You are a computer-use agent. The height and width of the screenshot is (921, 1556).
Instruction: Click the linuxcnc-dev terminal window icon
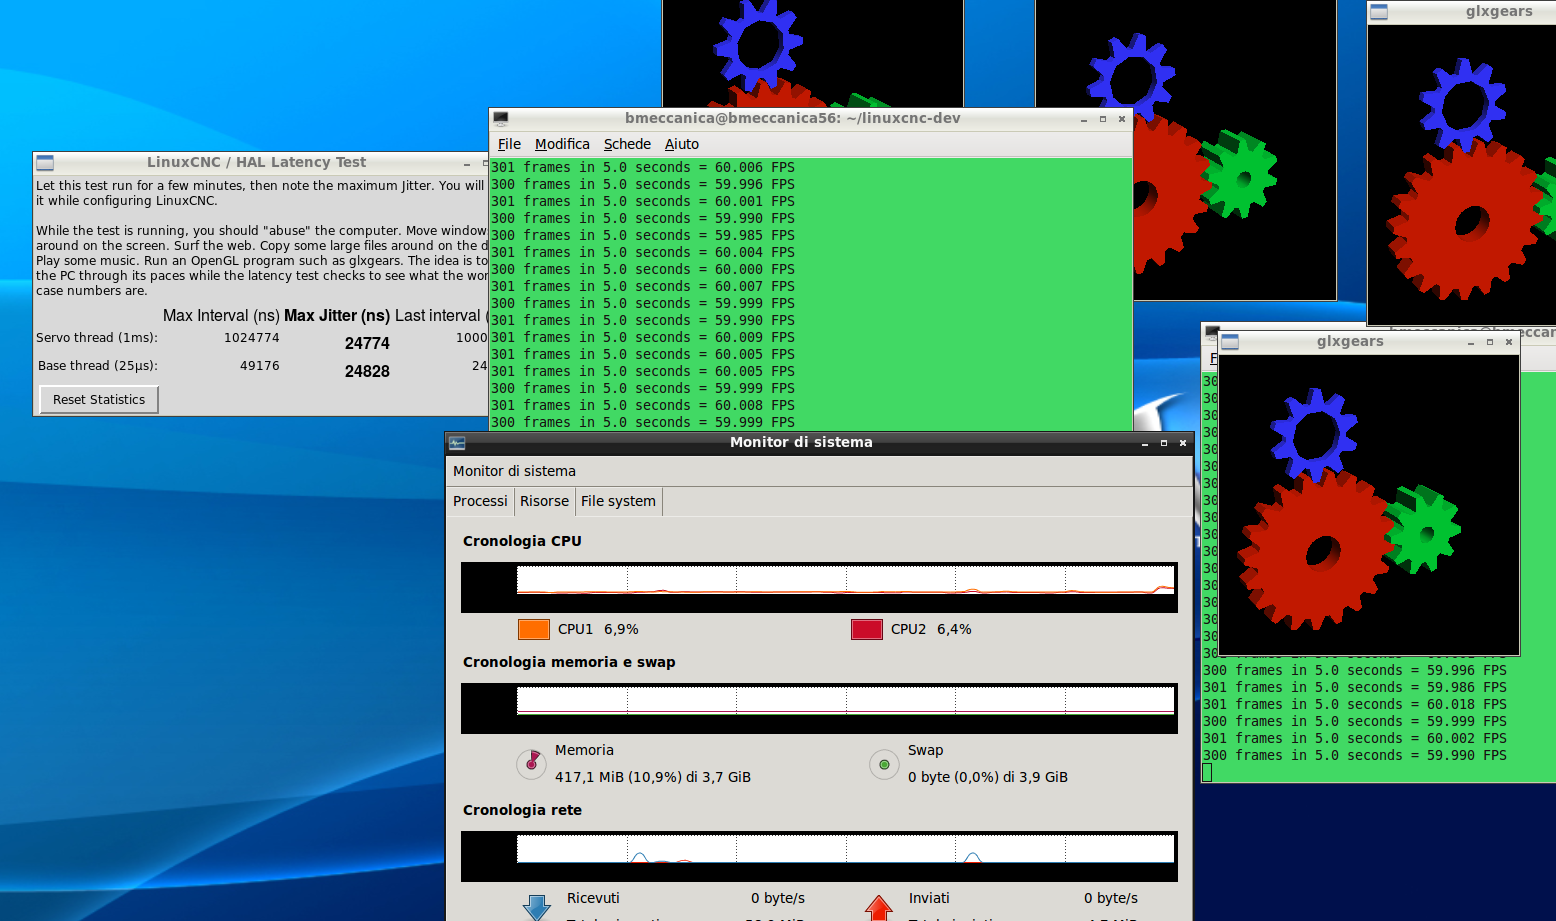click(x=501, y=119)
